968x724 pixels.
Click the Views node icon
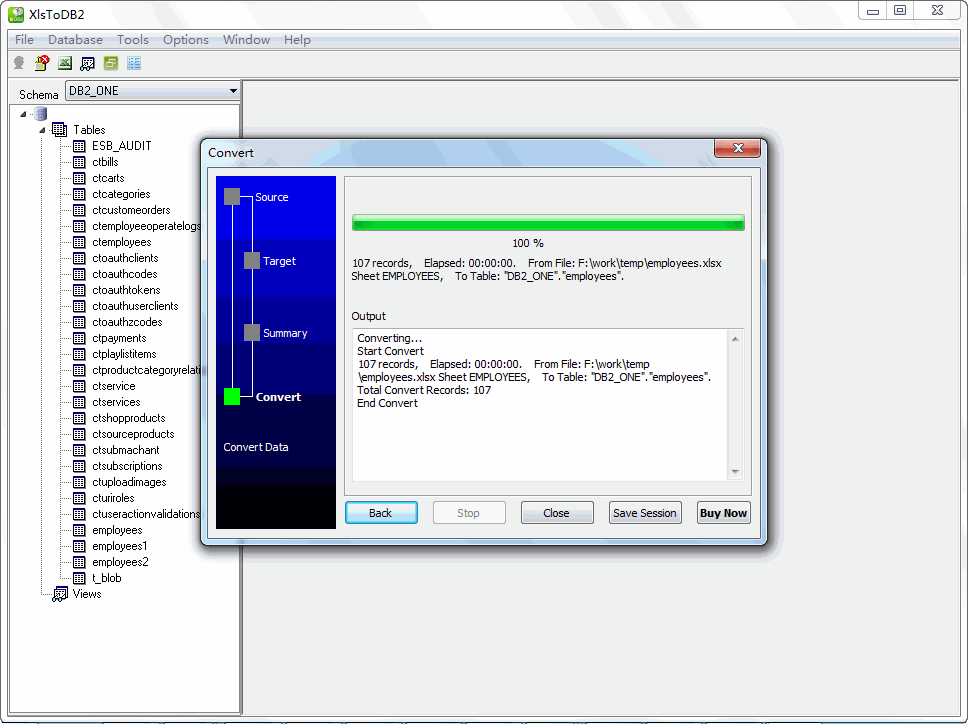pyautogui.click(x=60, y=594)
